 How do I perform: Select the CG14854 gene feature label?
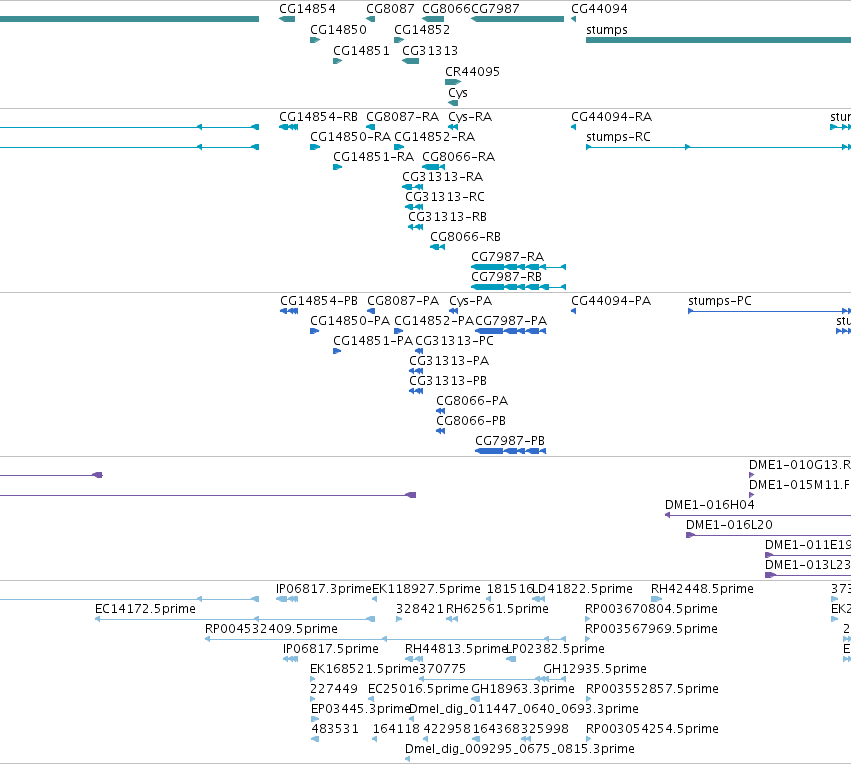click(307, 9)
